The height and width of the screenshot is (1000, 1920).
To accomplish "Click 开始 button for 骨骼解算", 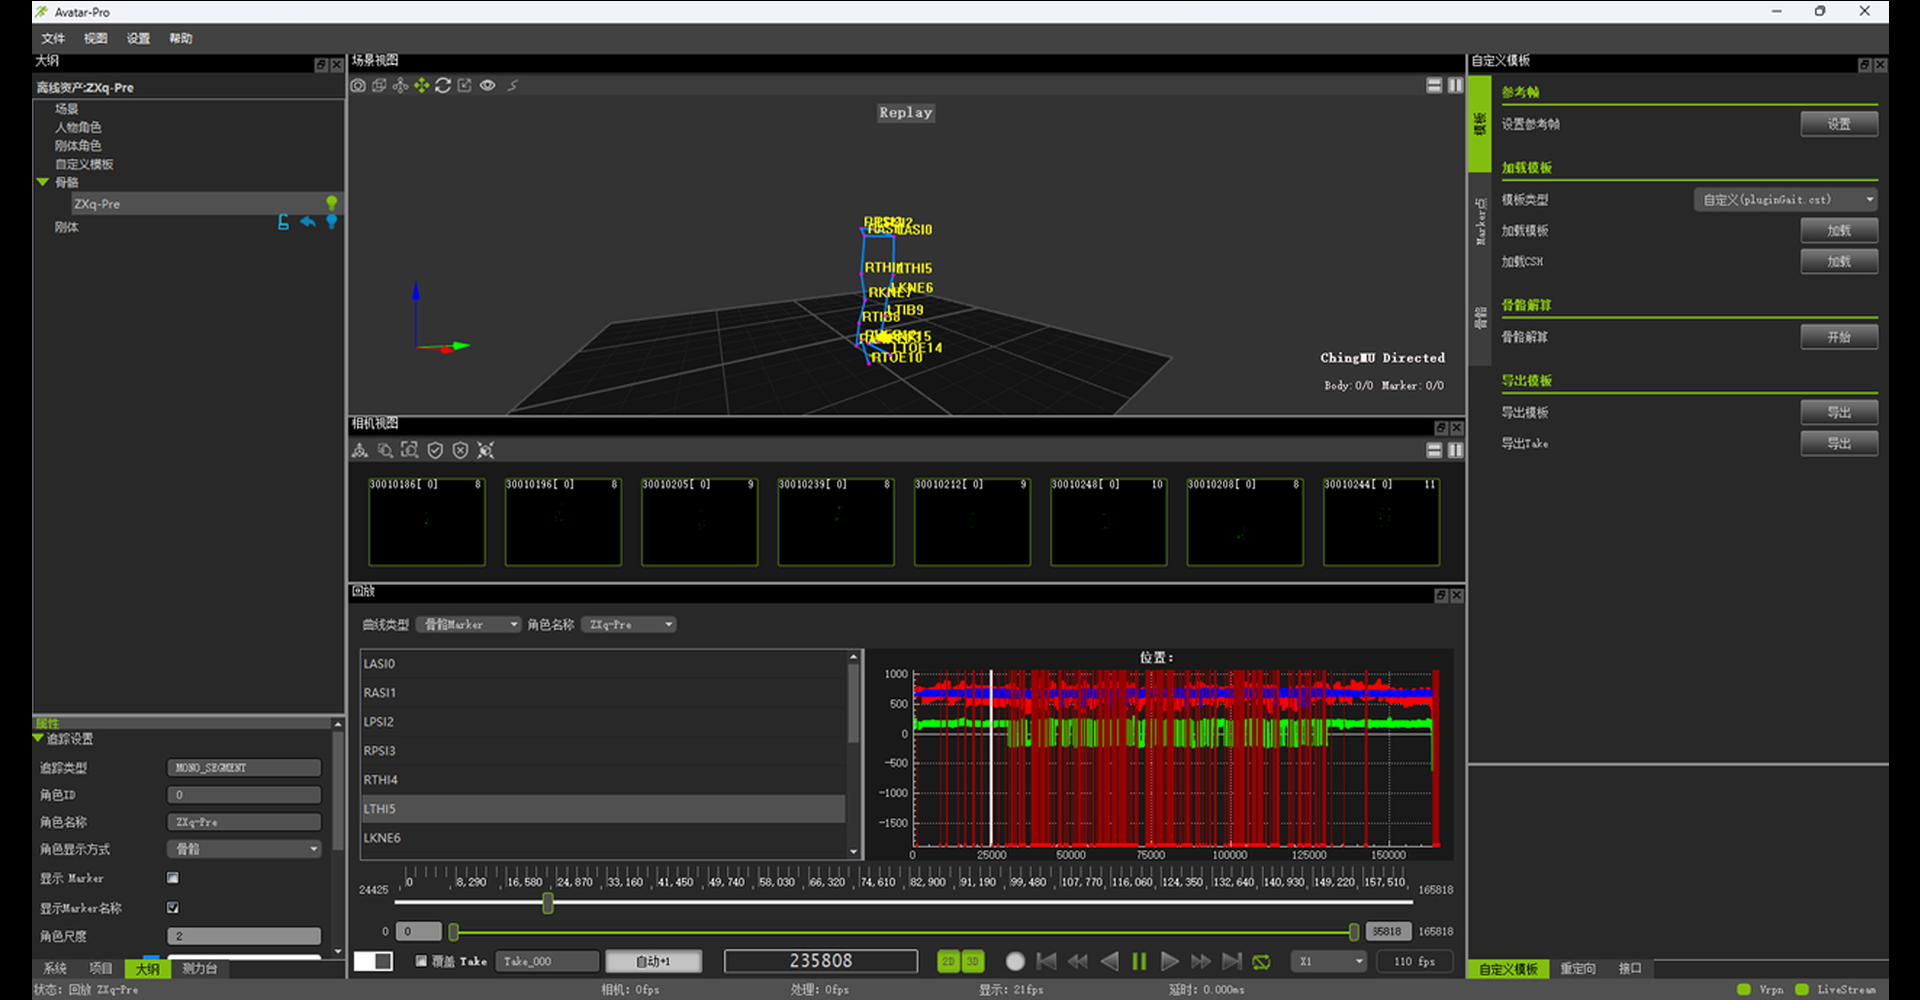I will point(1838,337).
